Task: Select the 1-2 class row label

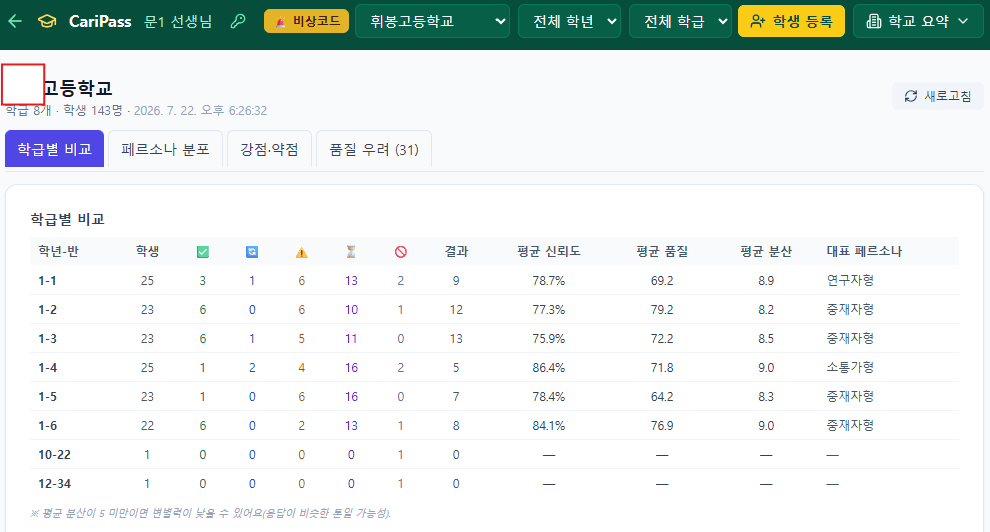Action: click(47, 310)
